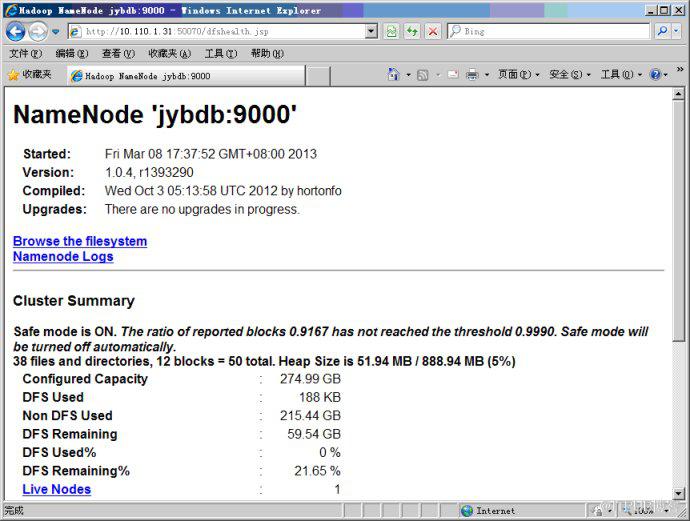The image size is (690, 521).
Task: Click the Internet zone globe in status bar
Action: tap(467, 511)
